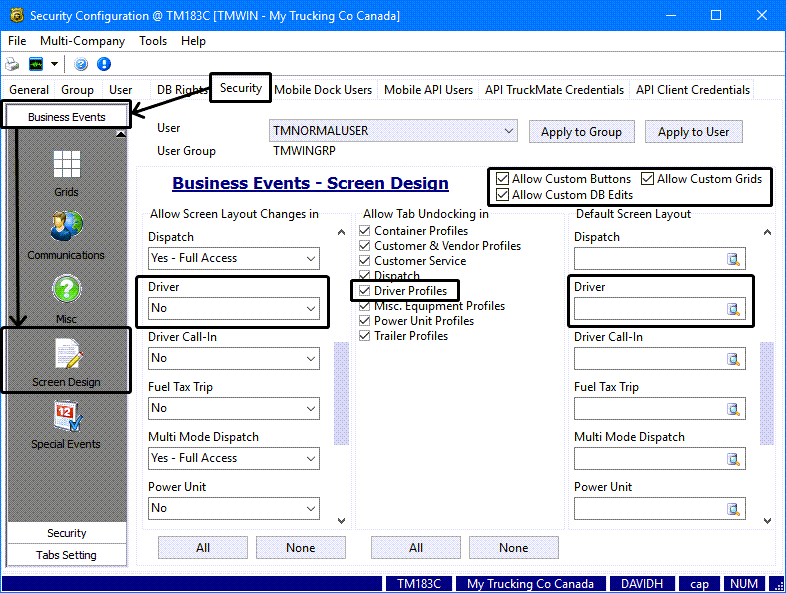Click the Apply to Group button
Viewport: 786px width, 593px height.
581,132
